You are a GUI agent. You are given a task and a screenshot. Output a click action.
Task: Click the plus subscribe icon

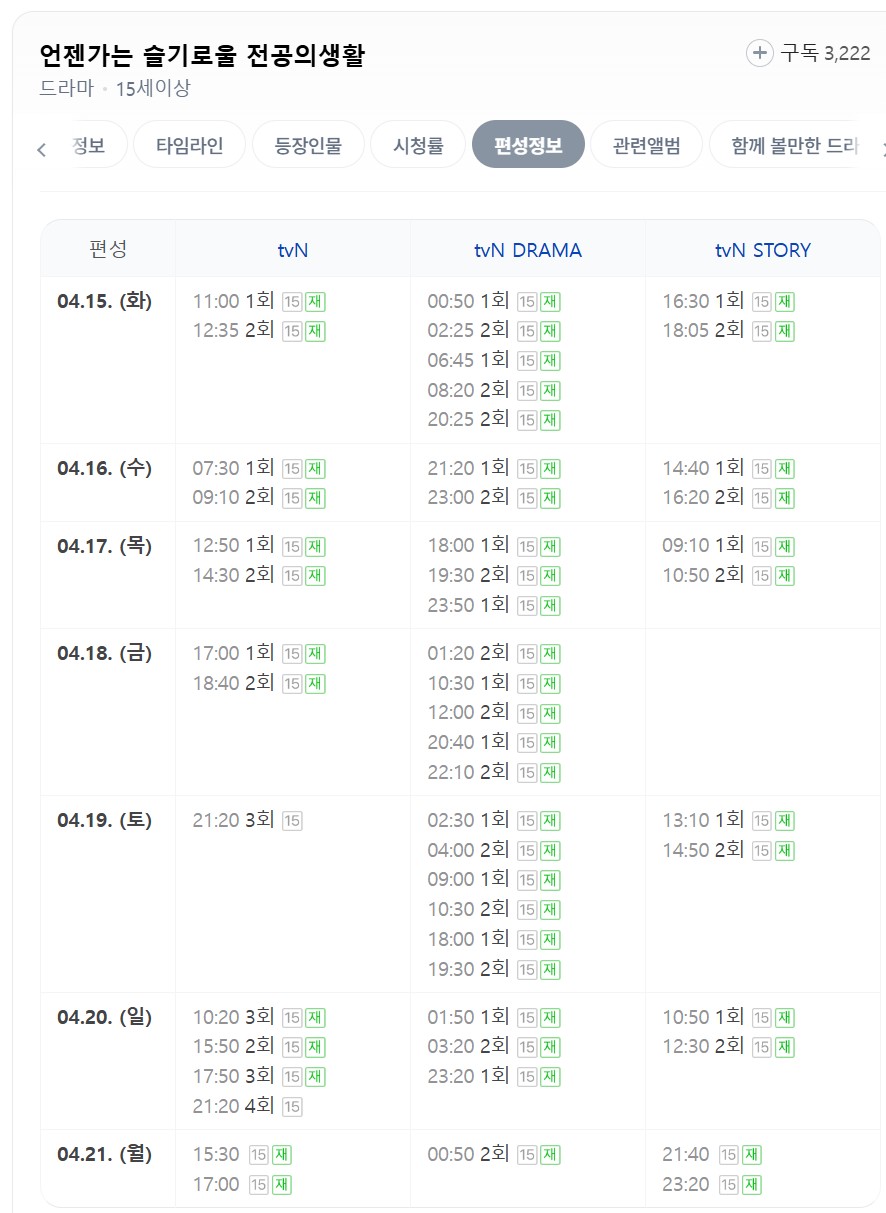tap(760, 53)
